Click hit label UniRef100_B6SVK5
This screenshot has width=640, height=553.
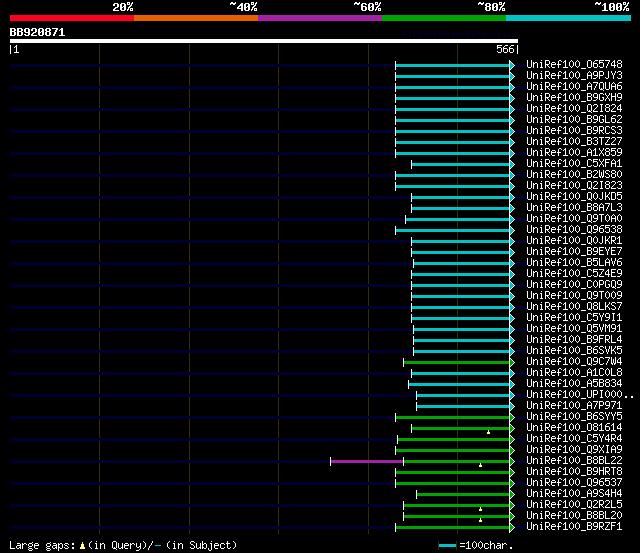point(574,351)
